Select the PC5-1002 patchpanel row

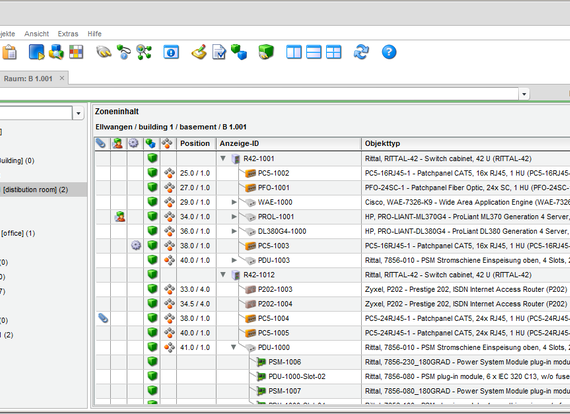(x=332, y=173)
